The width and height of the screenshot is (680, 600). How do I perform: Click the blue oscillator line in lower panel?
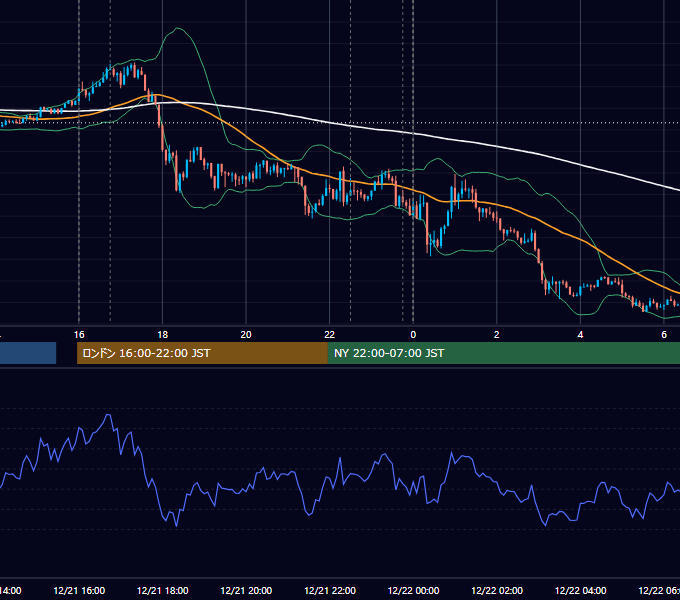click(x=340, y=470)
